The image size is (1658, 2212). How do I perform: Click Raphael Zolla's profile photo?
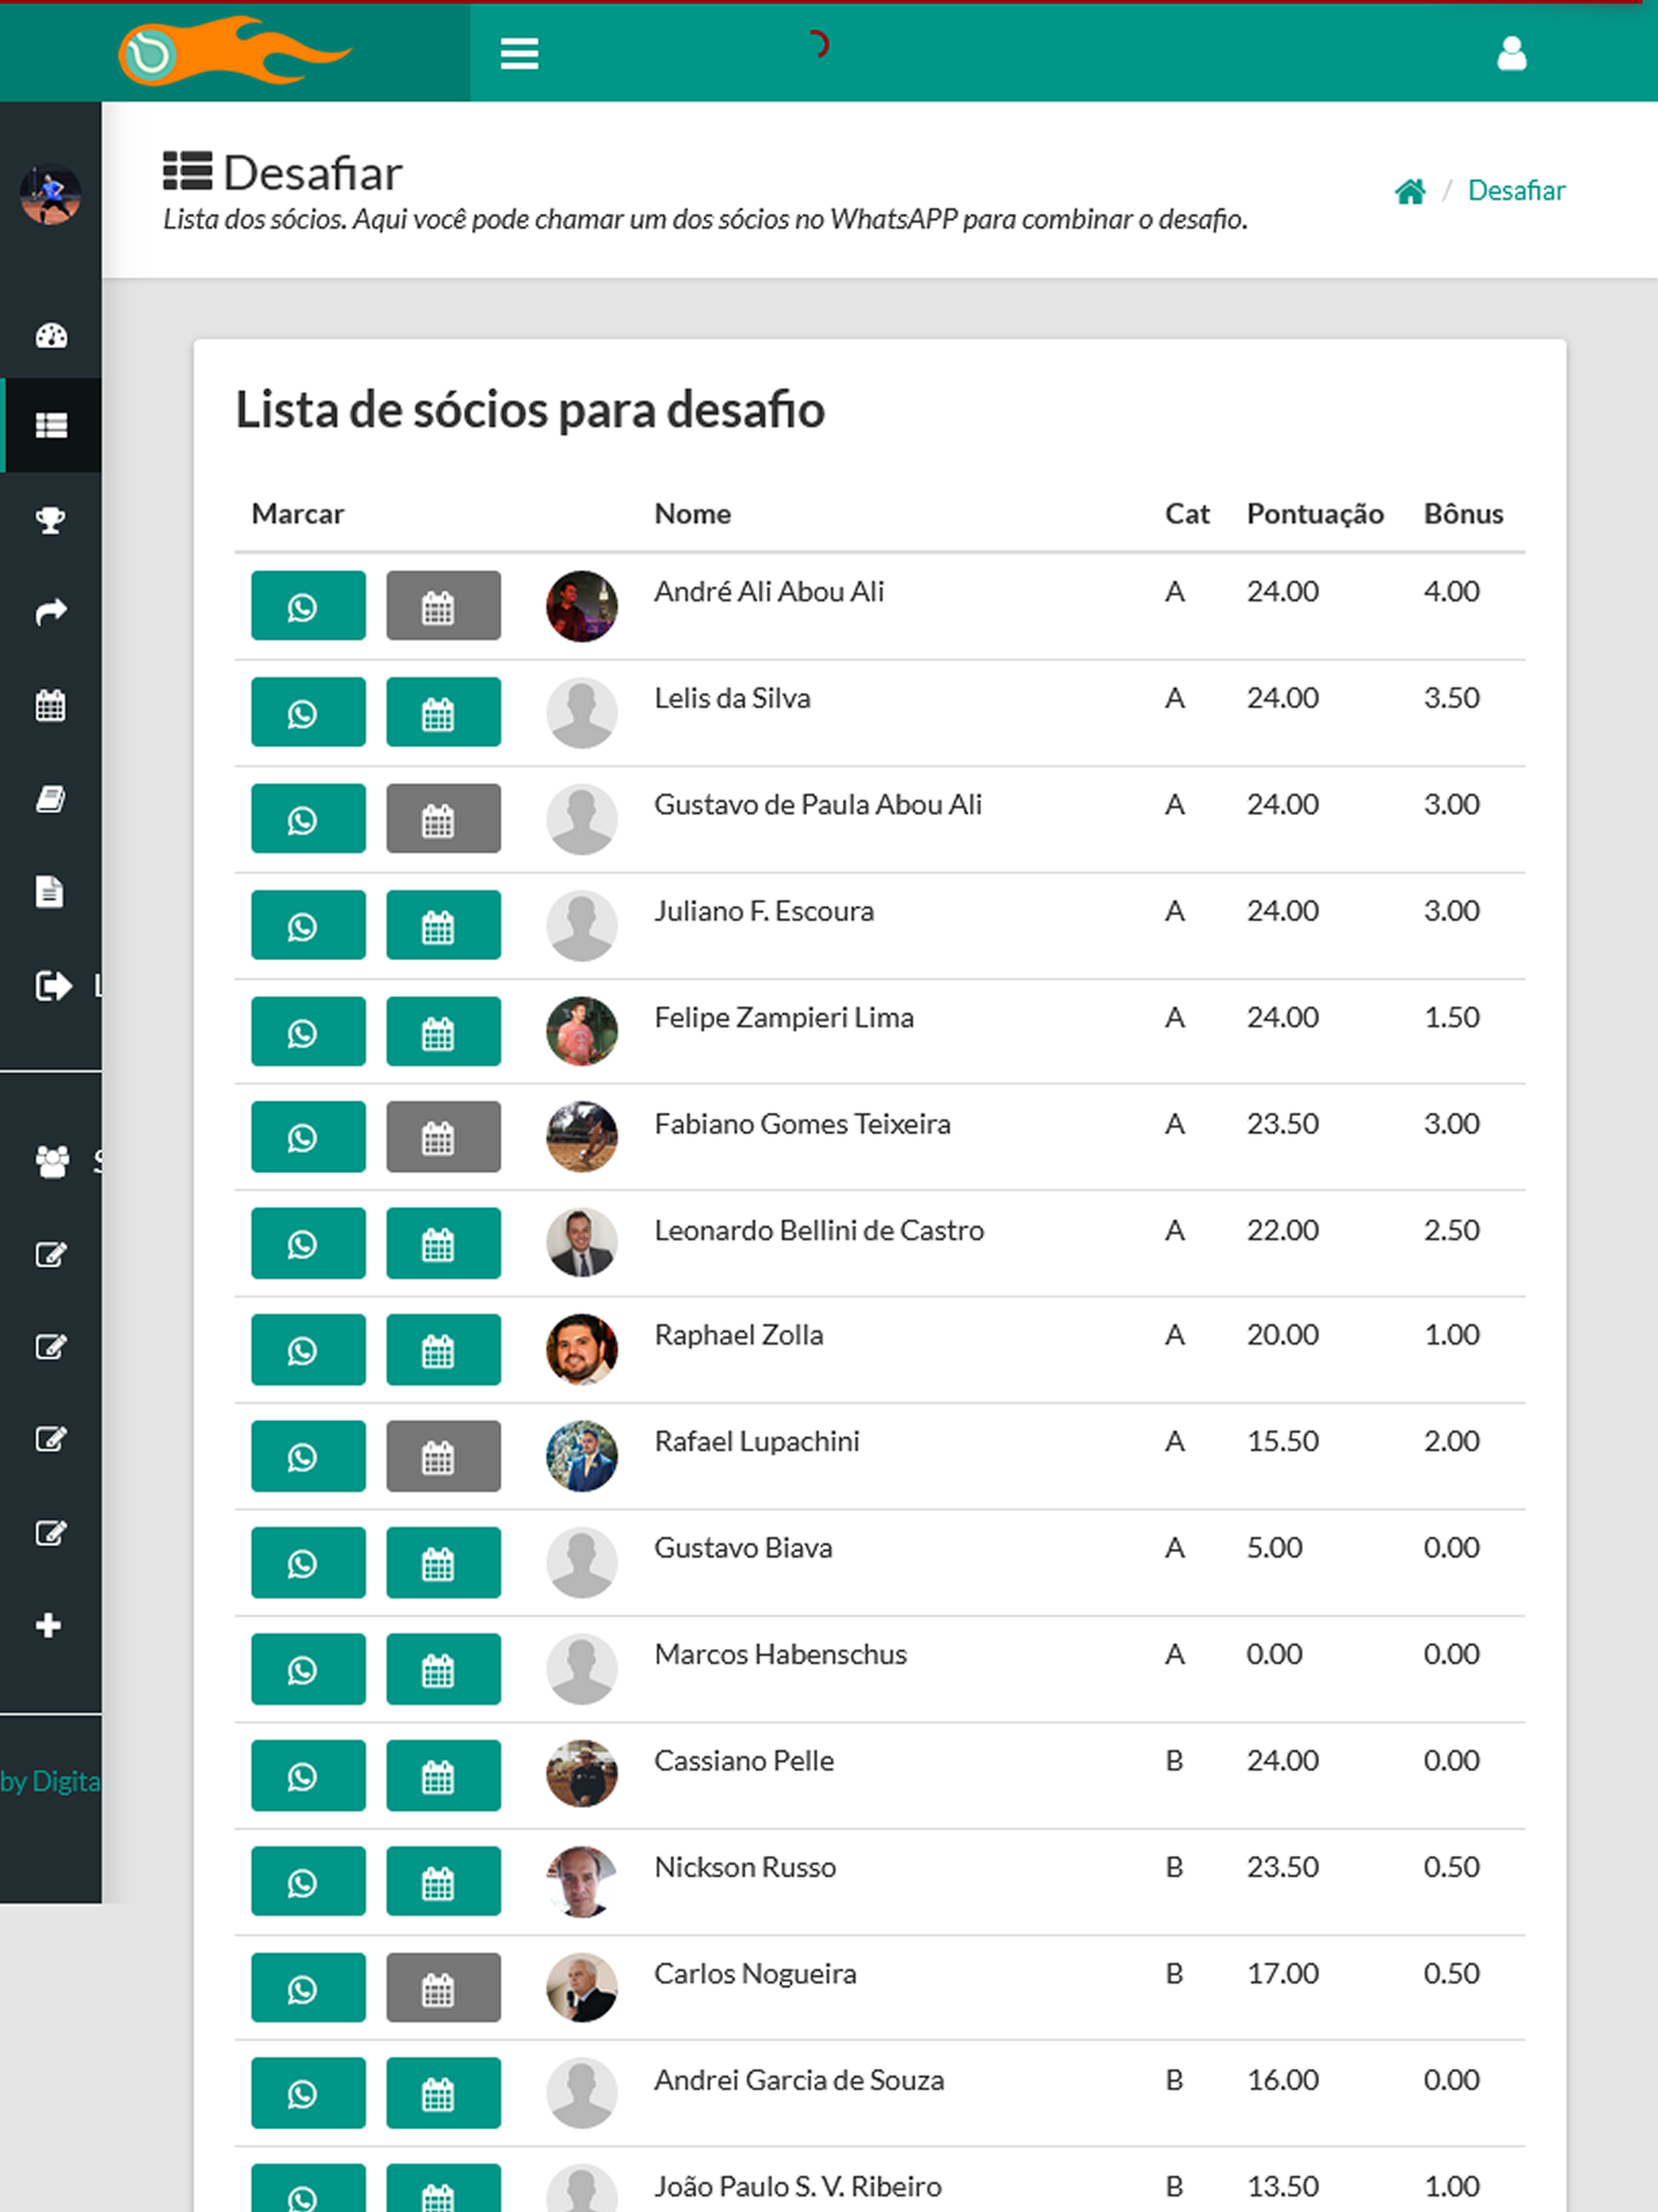click(582, 1349)
